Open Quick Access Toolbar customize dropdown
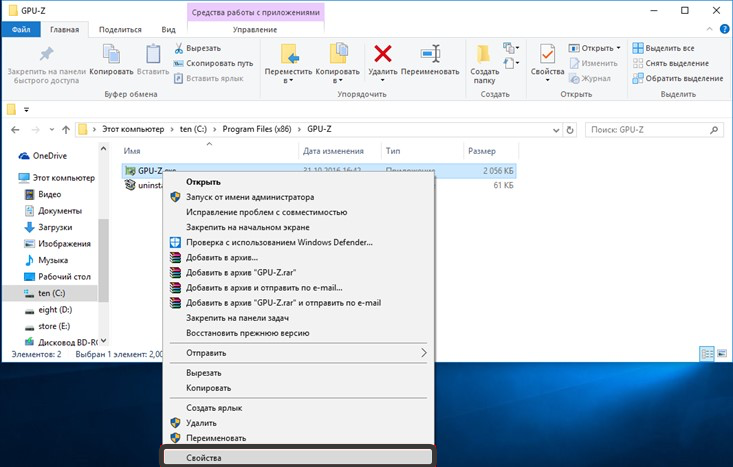This screenshot has height=467, width=733. (x=26, y=110)
